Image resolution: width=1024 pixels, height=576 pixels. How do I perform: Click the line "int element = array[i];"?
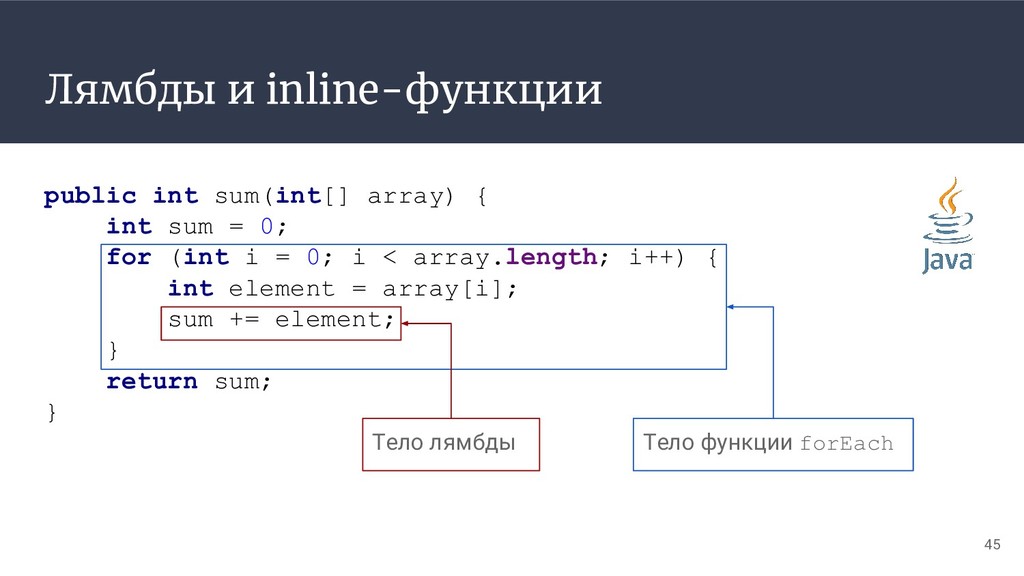(x=342, y=289)
